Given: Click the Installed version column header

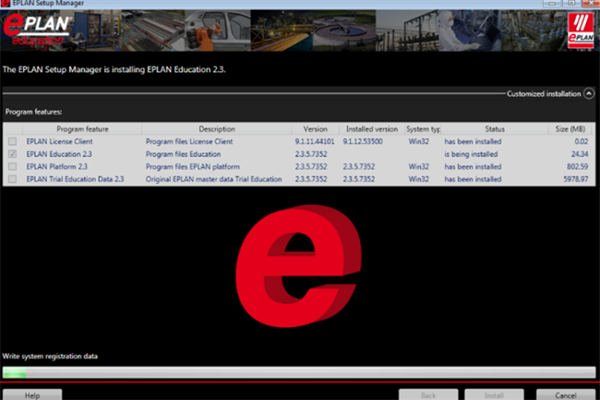Looking at the screenshot, I should [x=371, y=129].
